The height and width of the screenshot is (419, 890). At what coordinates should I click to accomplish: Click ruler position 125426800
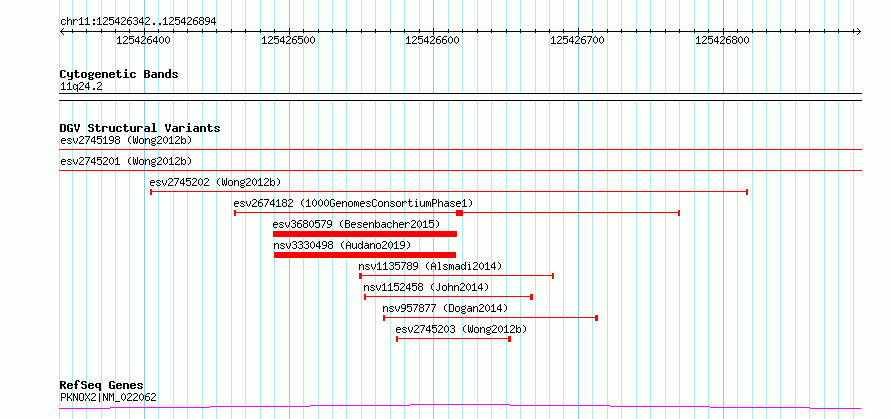coord(723,40)
